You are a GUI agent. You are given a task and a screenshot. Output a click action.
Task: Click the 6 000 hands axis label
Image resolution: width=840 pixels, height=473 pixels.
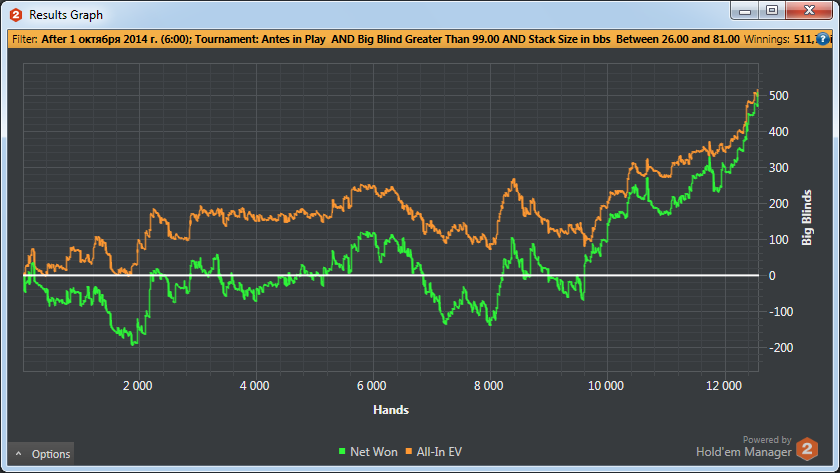point(371,386)
